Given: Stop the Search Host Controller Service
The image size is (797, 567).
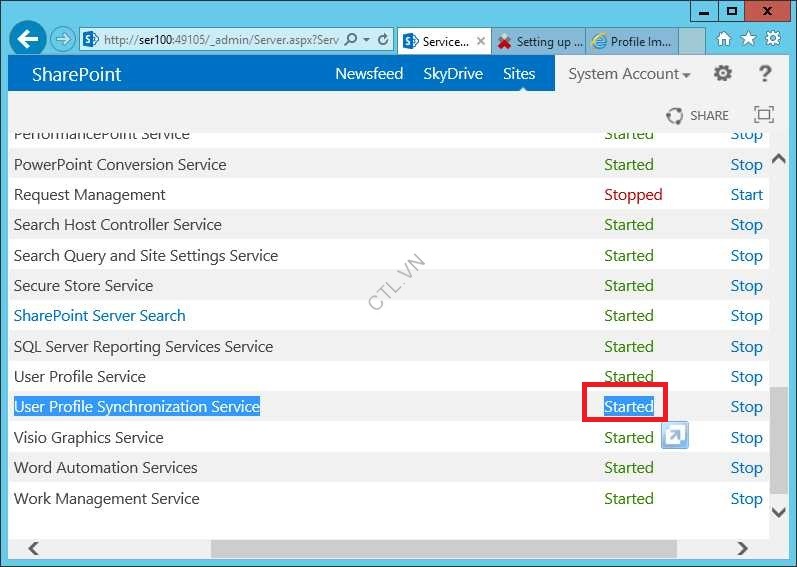Looking at the screenshot, I should point(746,225).
